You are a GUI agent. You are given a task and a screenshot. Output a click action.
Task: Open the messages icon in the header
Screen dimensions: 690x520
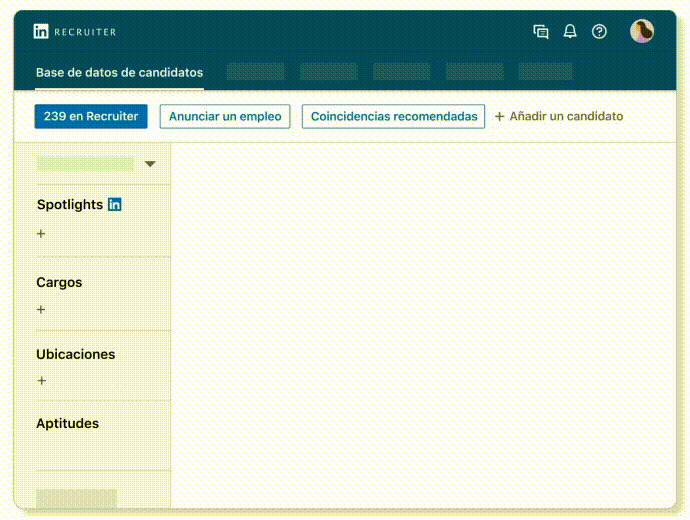click(541, 32)
